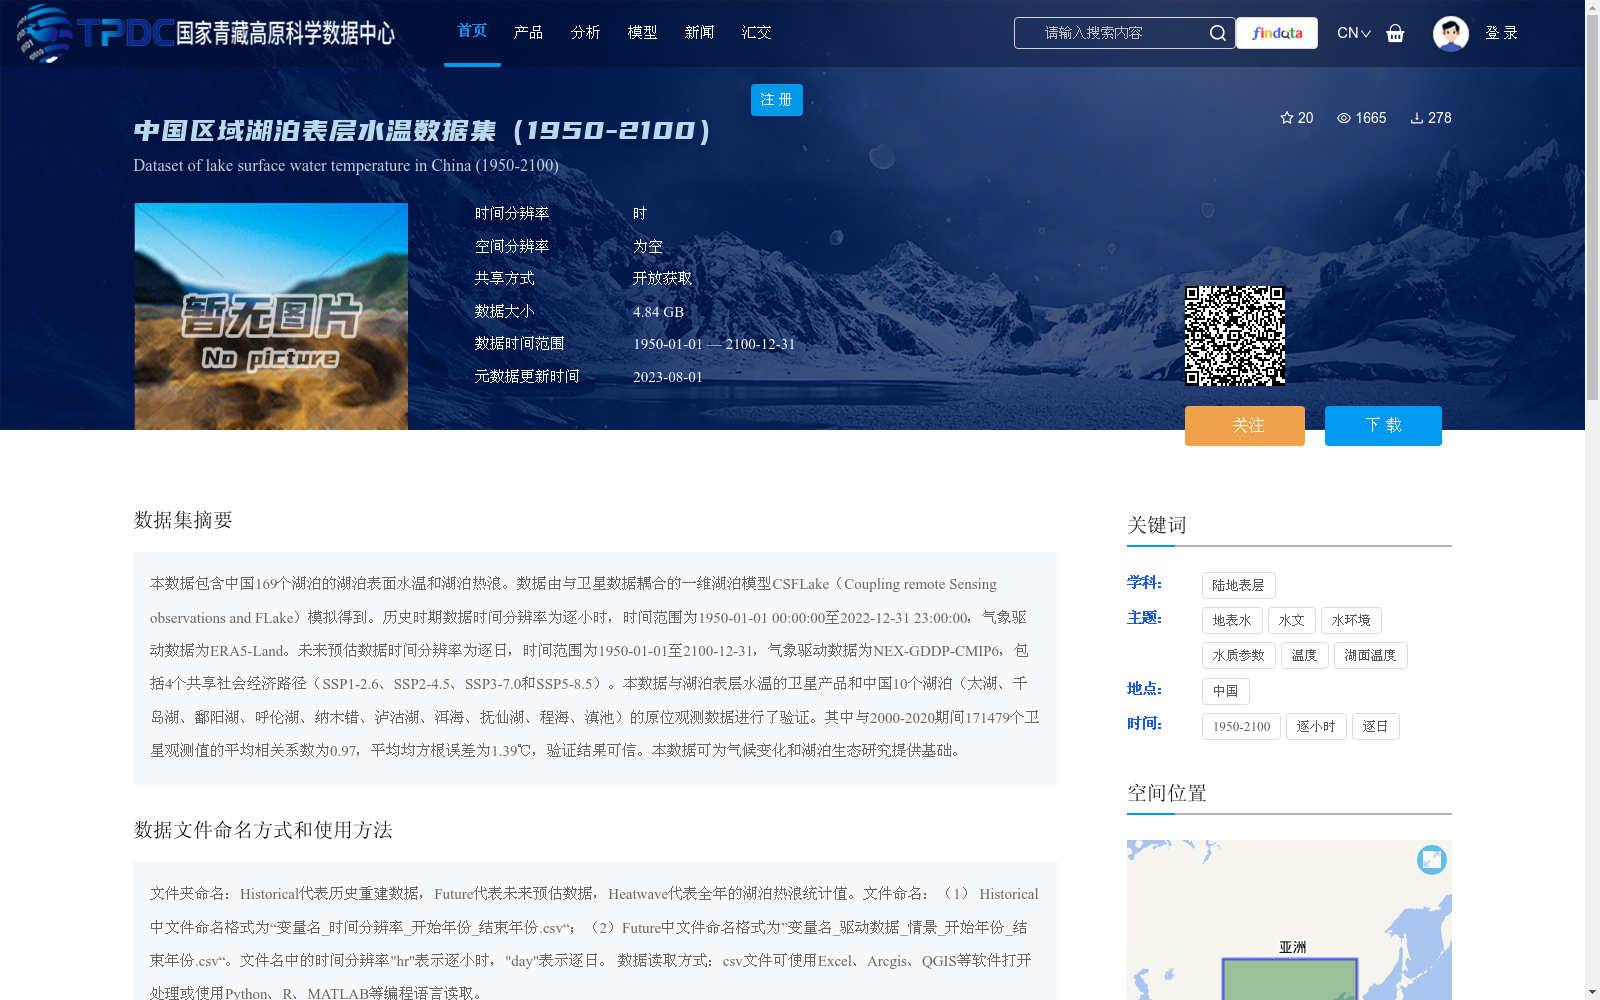Open the CN language dropdown

[x=1353, y=33]
